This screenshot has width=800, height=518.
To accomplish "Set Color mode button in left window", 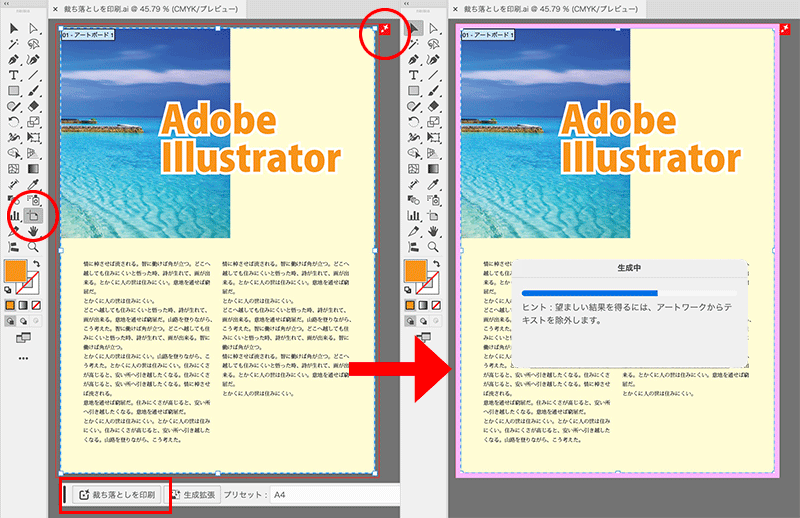I will pyautogui.click(x=10, y=305).
